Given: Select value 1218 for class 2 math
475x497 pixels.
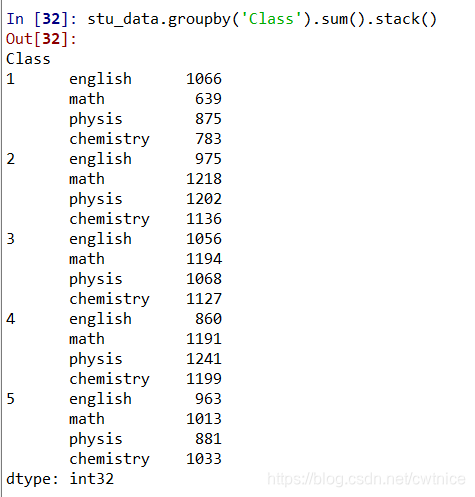Looking at the screenshot, I should tap(204, 179).
